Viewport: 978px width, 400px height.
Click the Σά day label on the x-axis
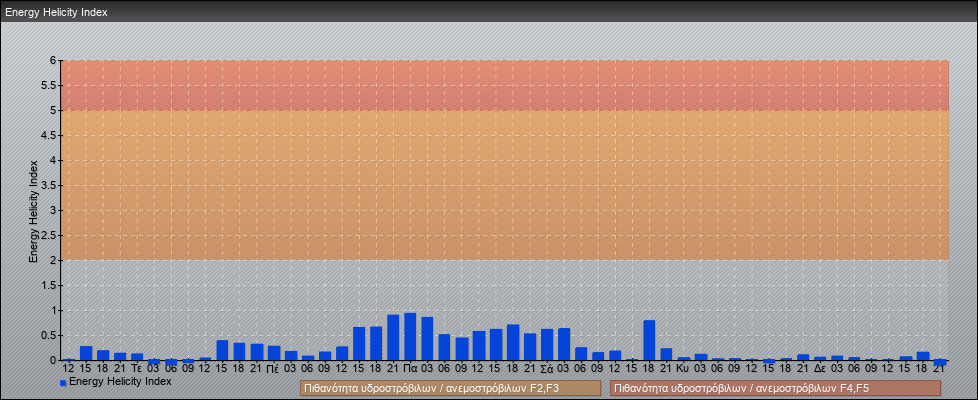(x=547, y=369)
